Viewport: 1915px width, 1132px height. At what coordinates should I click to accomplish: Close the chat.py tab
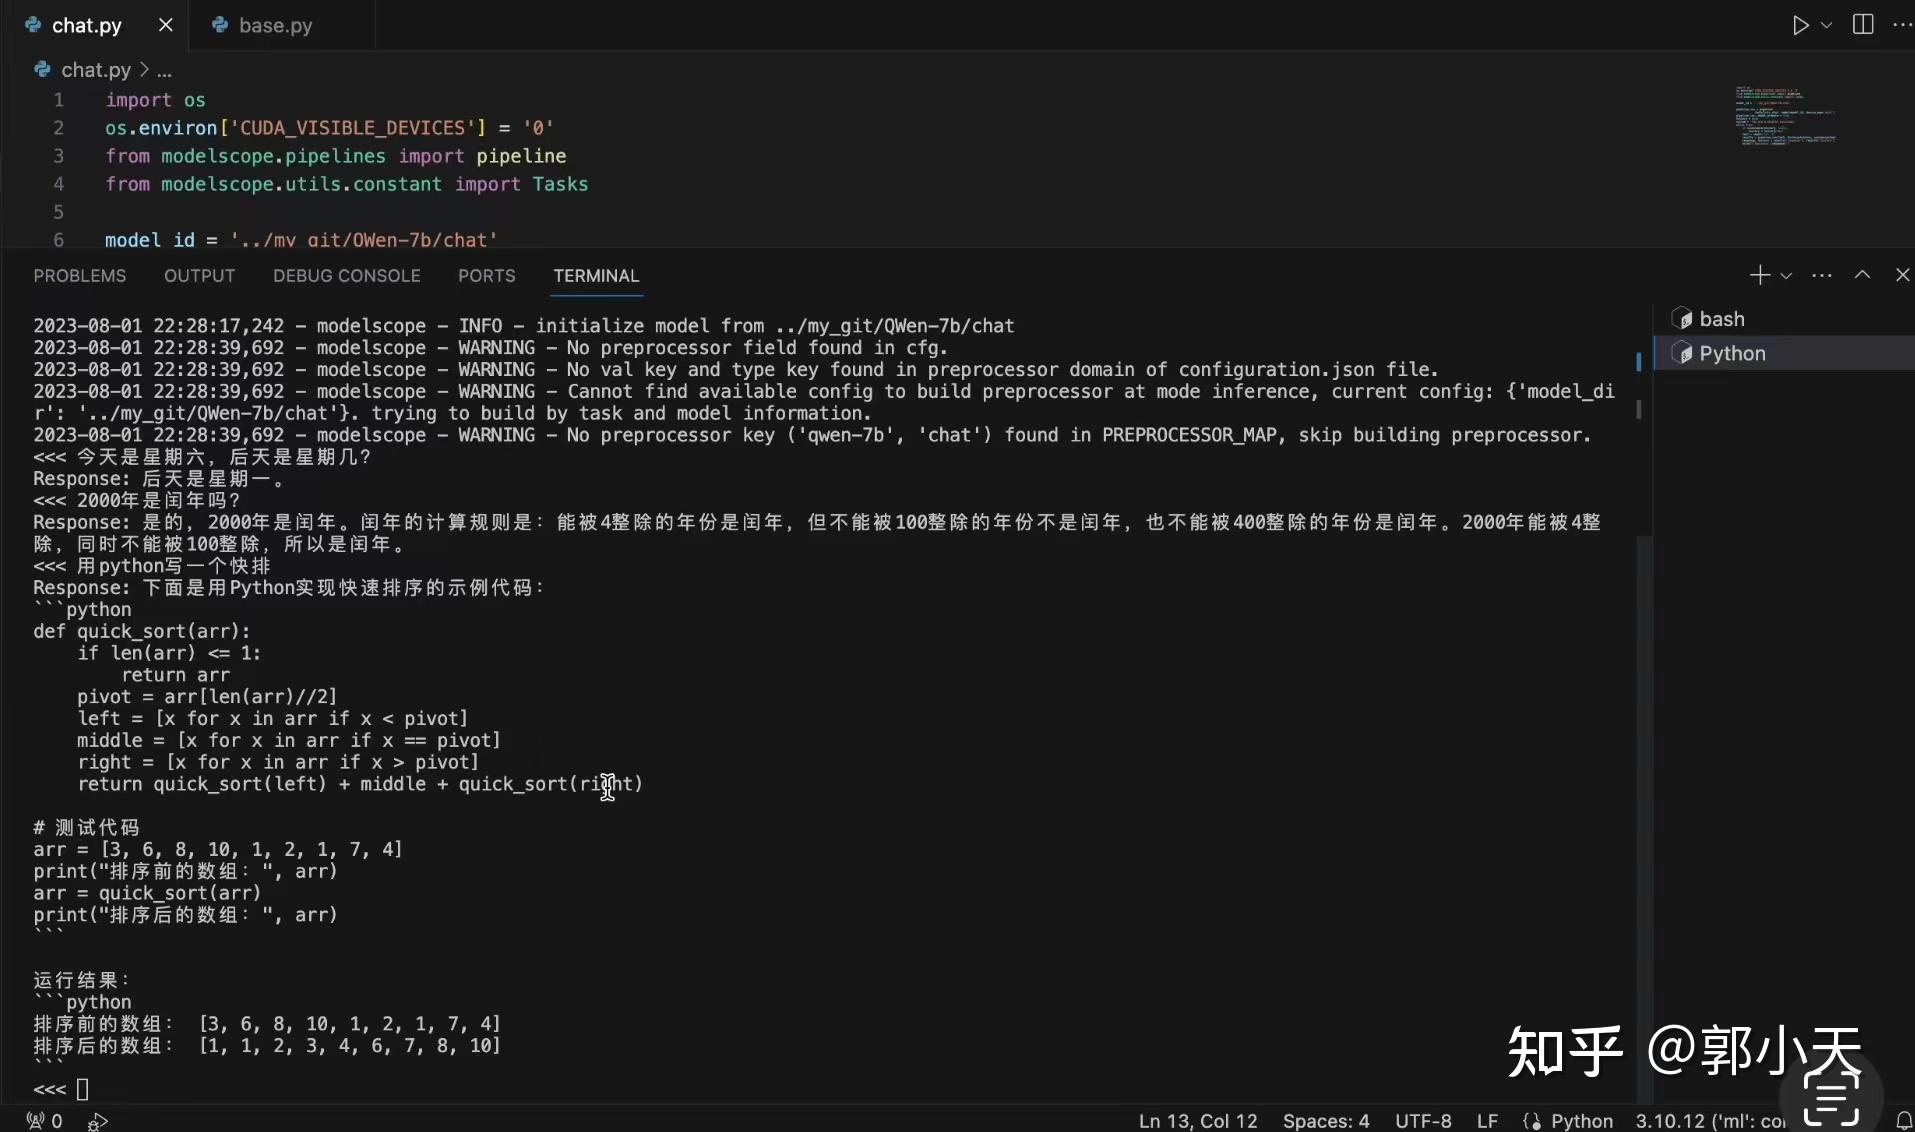coord(165,25)
